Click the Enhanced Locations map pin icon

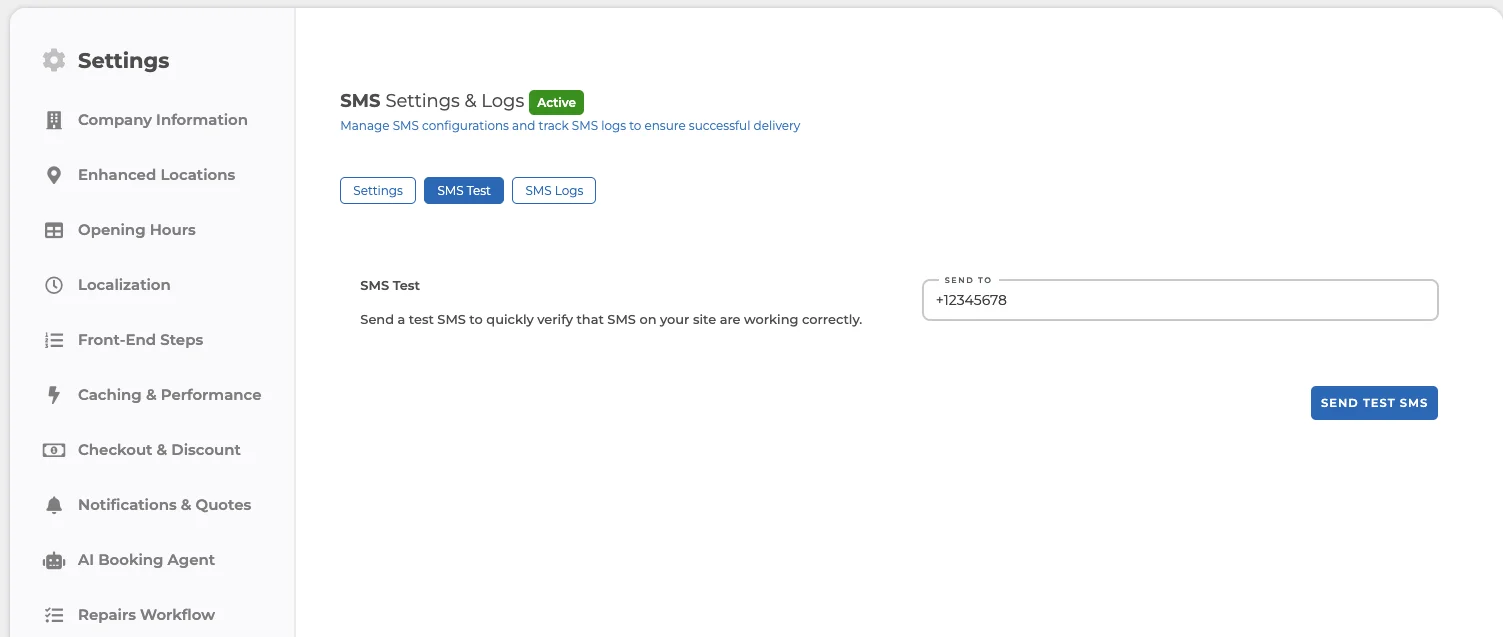(54, 175)
